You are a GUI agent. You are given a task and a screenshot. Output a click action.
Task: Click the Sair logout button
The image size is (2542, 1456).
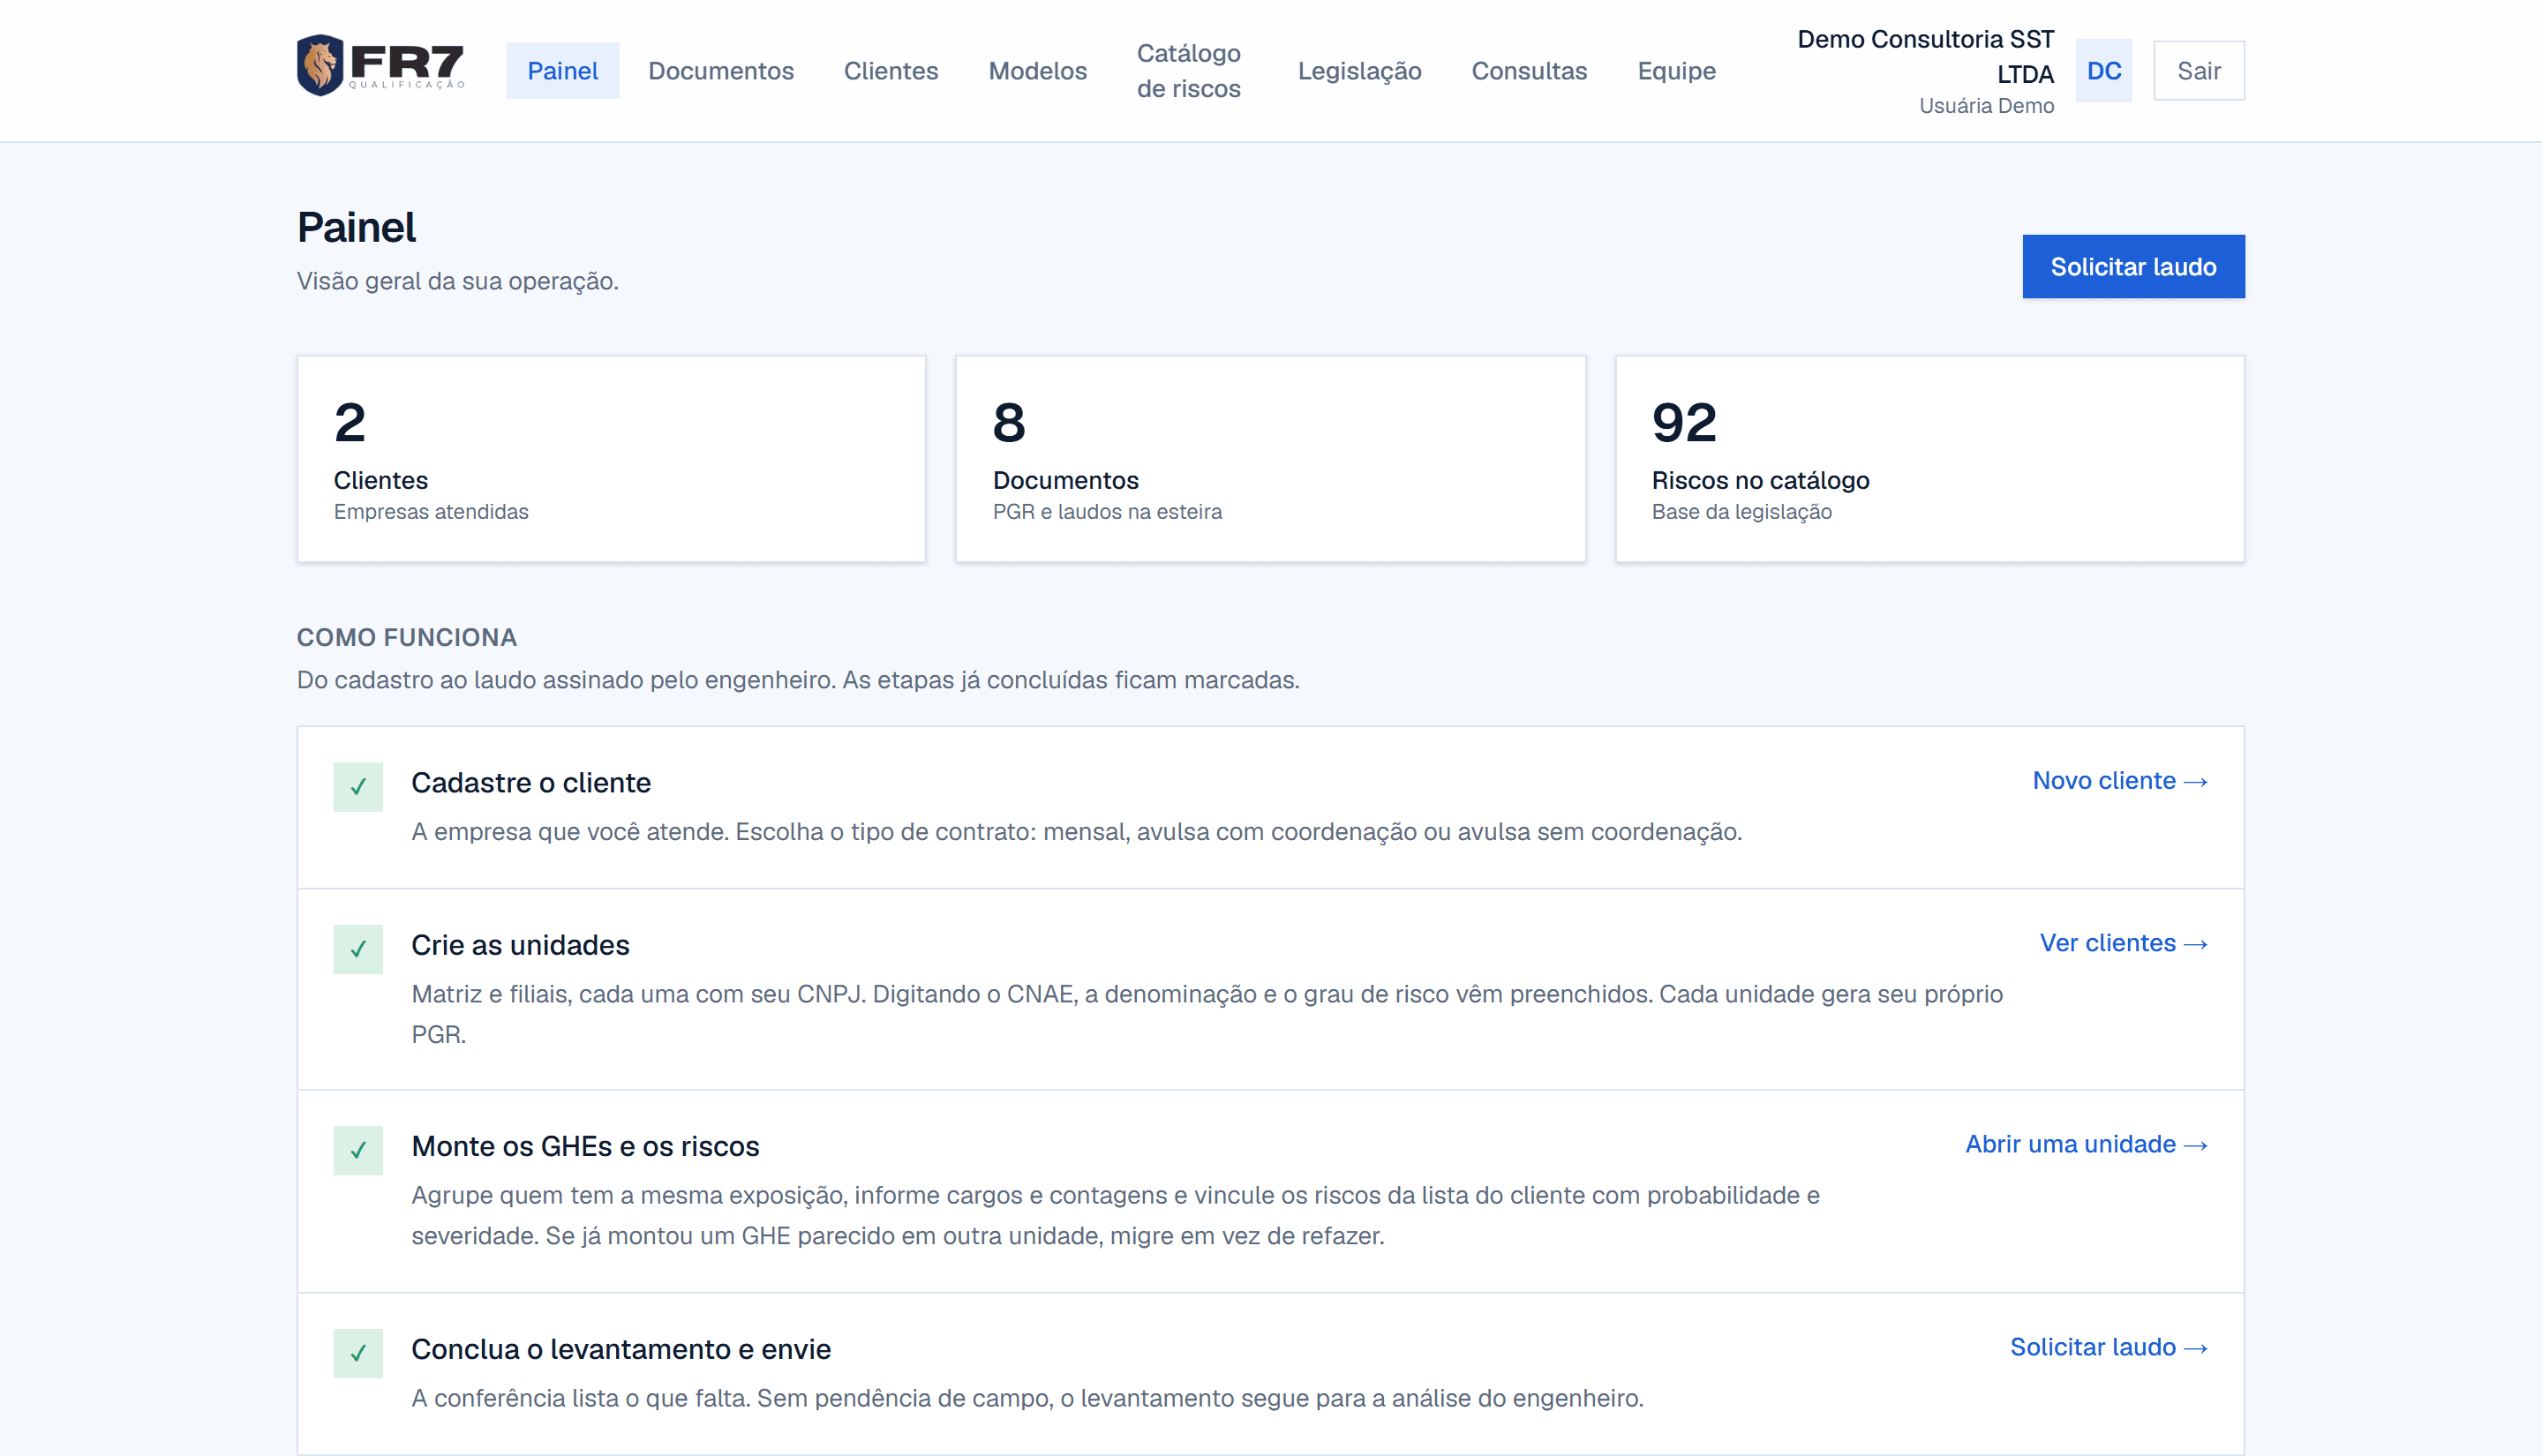2198,71
